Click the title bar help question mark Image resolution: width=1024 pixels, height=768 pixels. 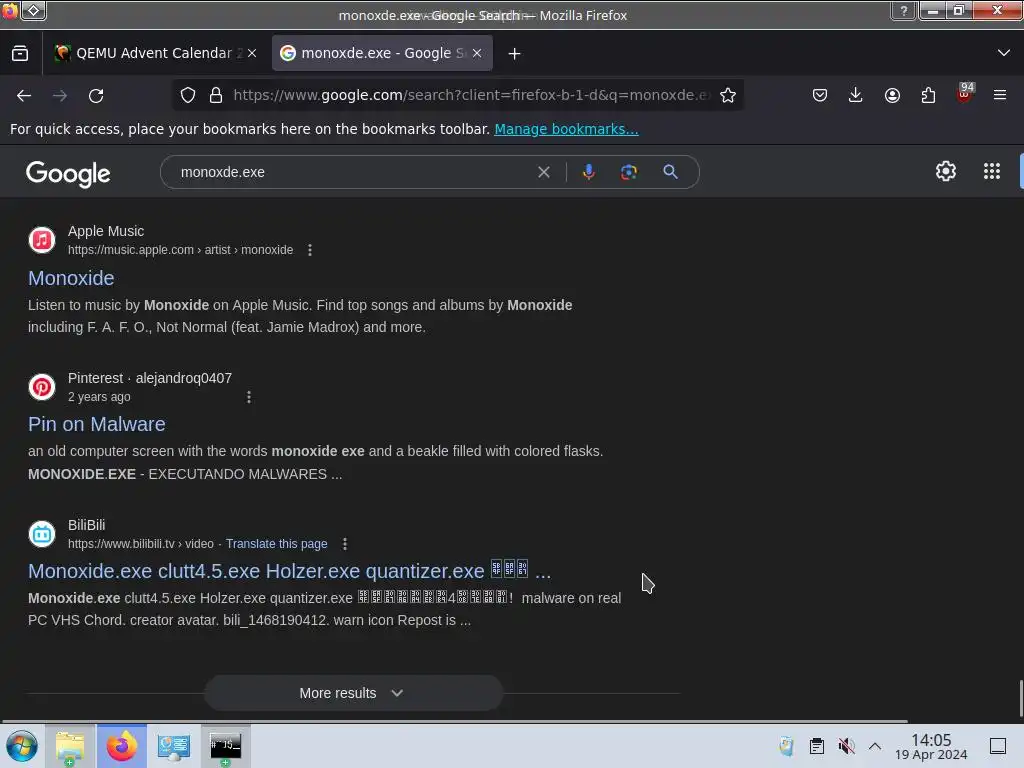(904, 11)
